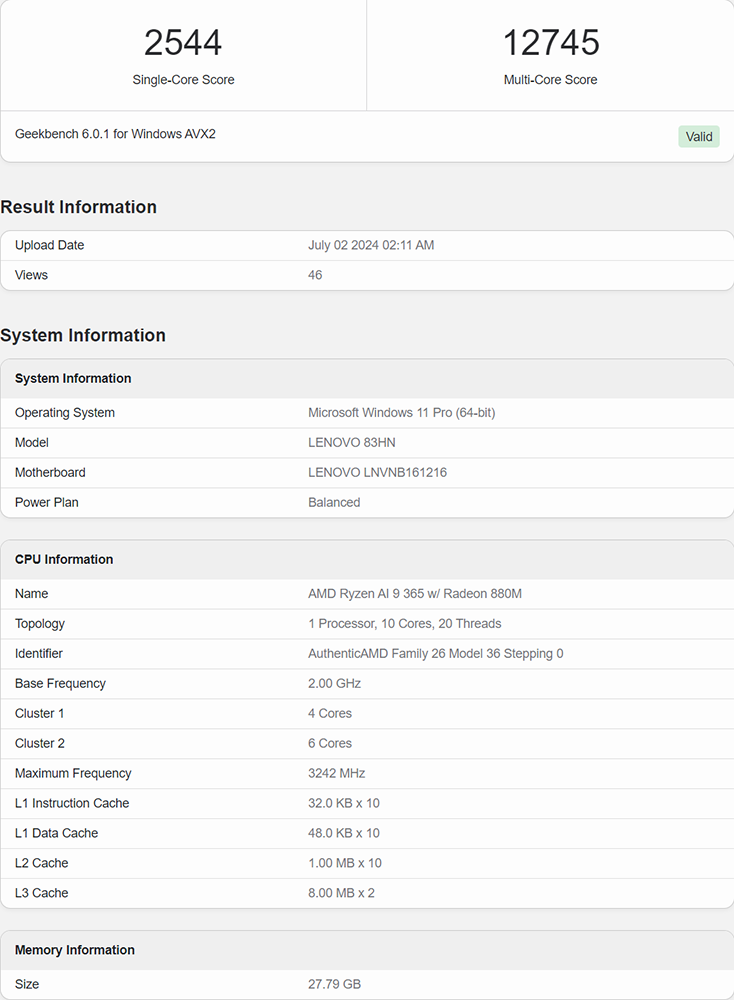The image size is (734, 1000).
Task: Click the single-core score 2544
Action: click(183, 43)
